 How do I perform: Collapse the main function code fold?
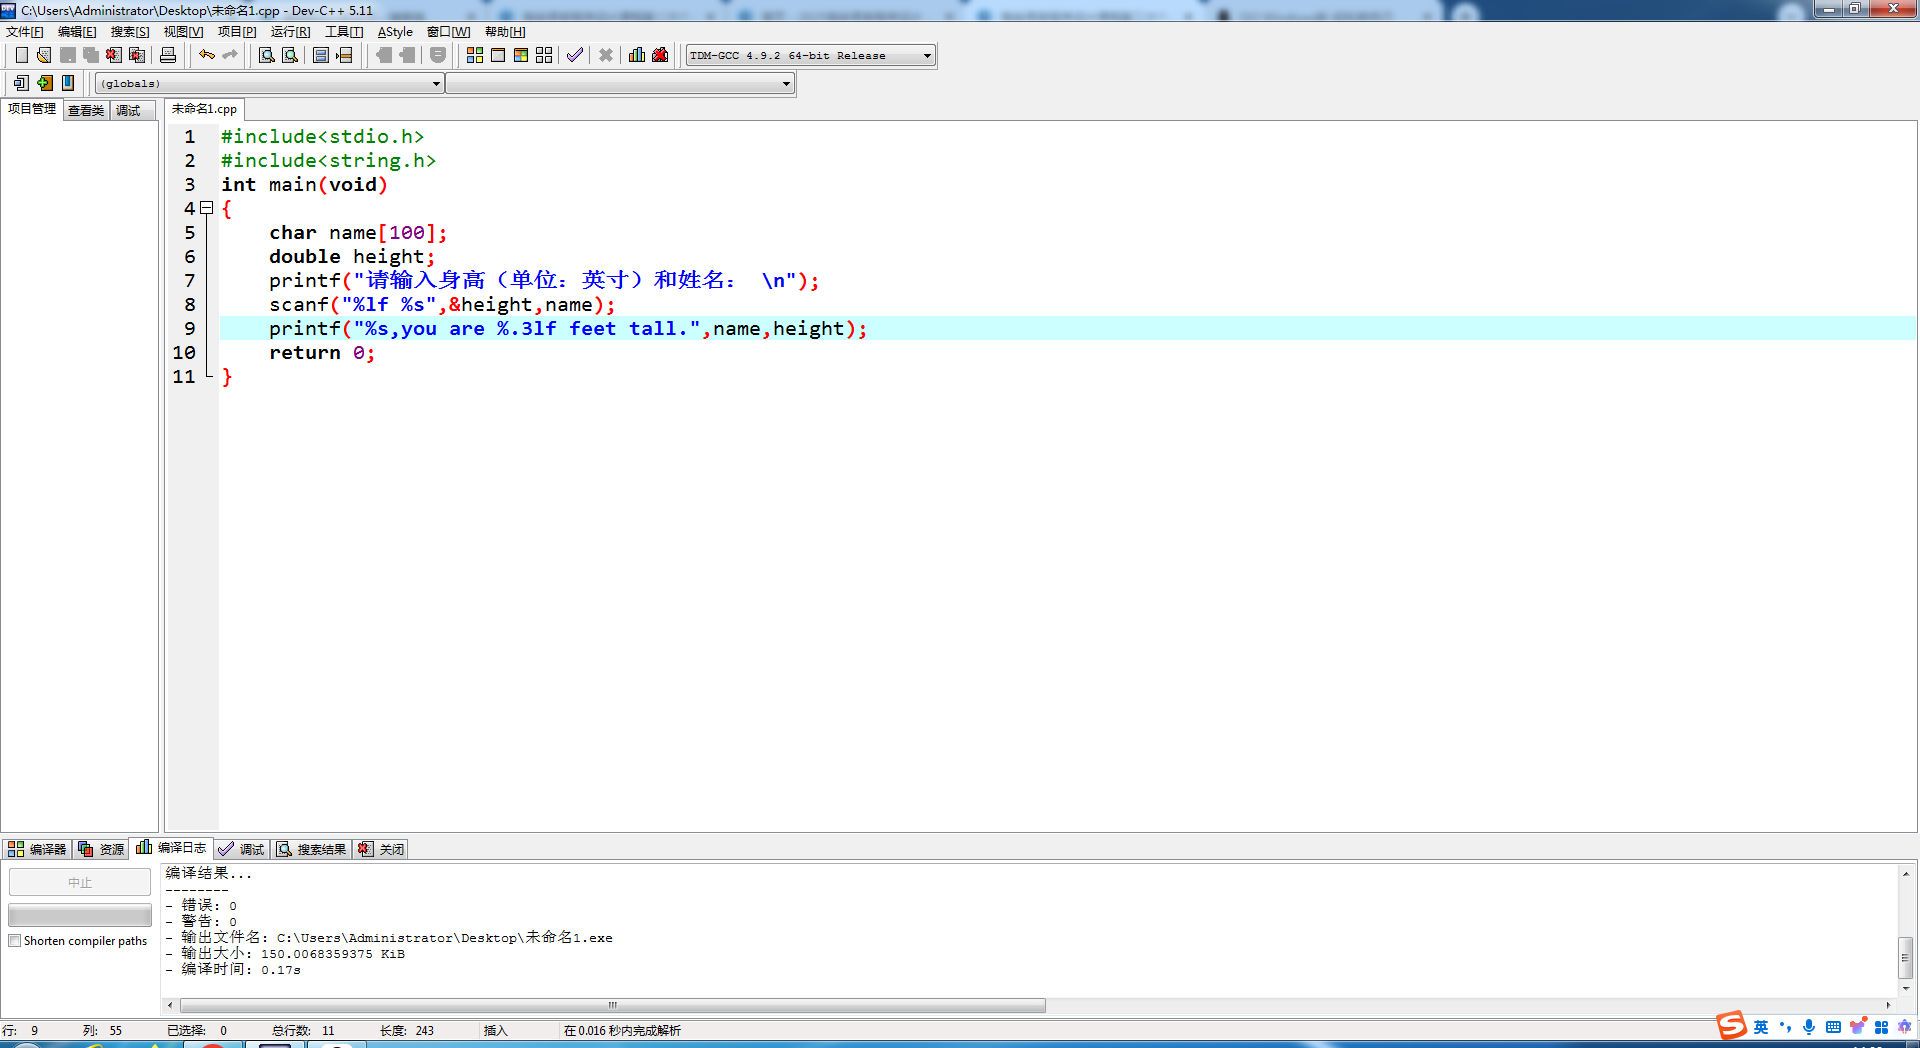pos(207,208)
